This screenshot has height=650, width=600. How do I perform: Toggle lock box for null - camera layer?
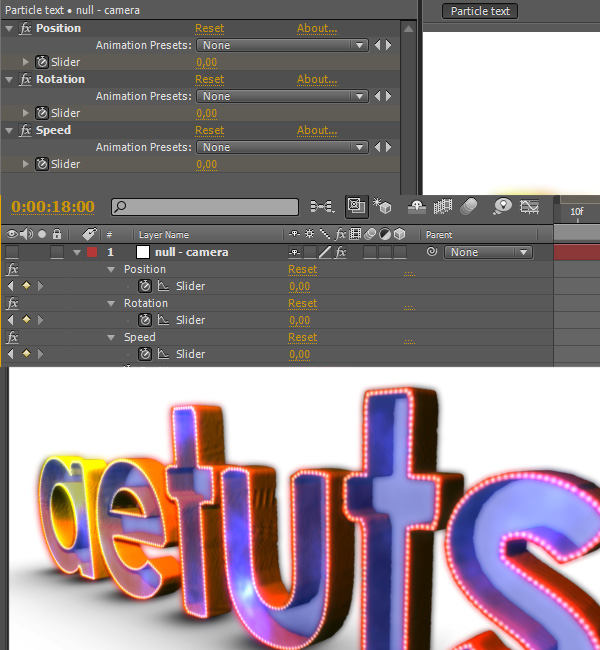57,252
